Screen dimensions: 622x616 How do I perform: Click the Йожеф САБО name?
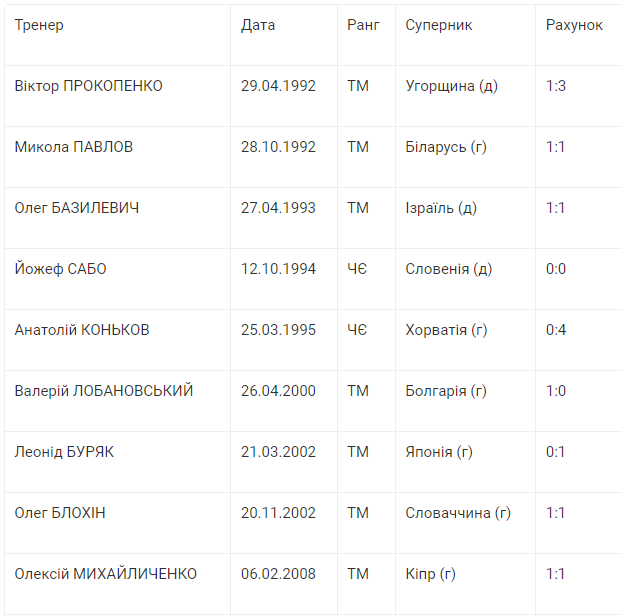coord(60,269)
